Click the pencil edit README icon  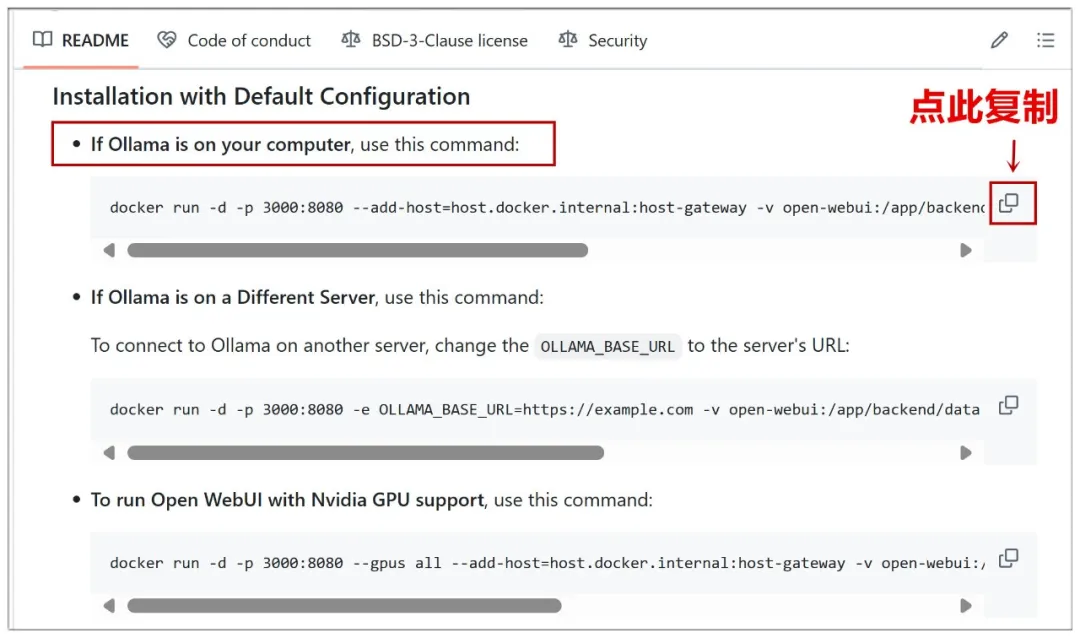999,41
